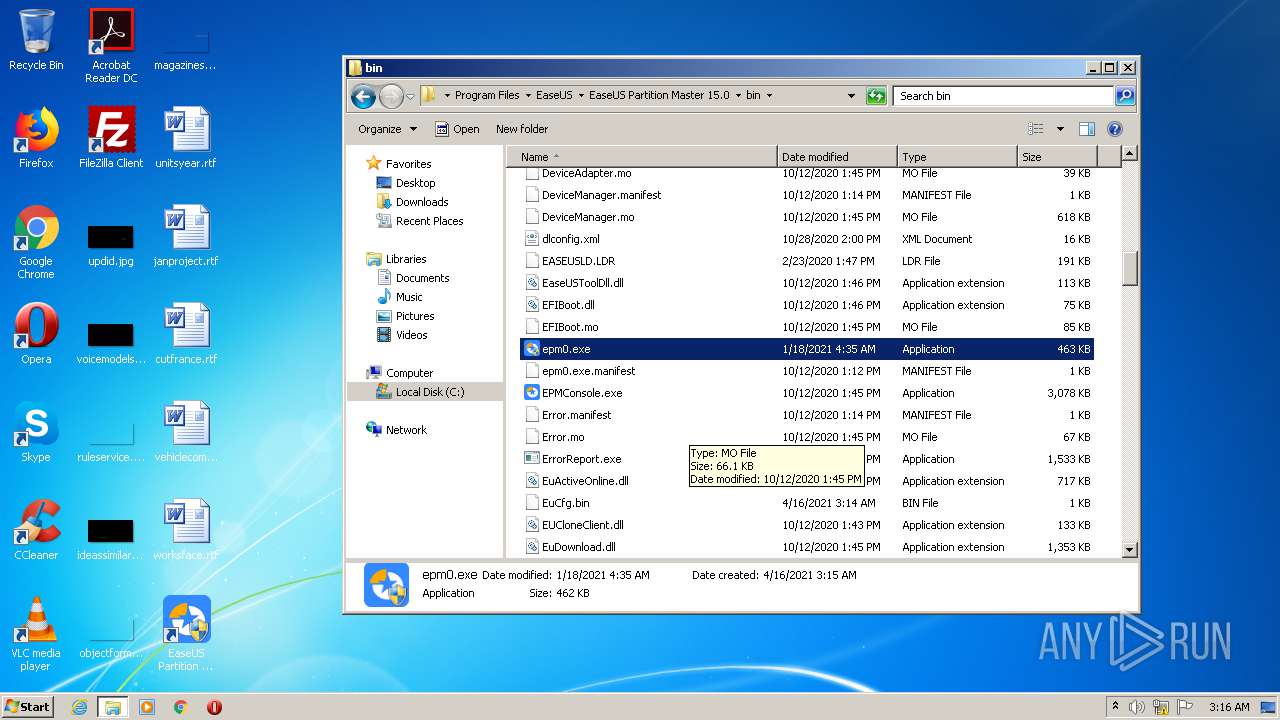This screenshot has width=1280, height=720.
Task: Select the EuCfg.bin file
Action: coord(808,503)
